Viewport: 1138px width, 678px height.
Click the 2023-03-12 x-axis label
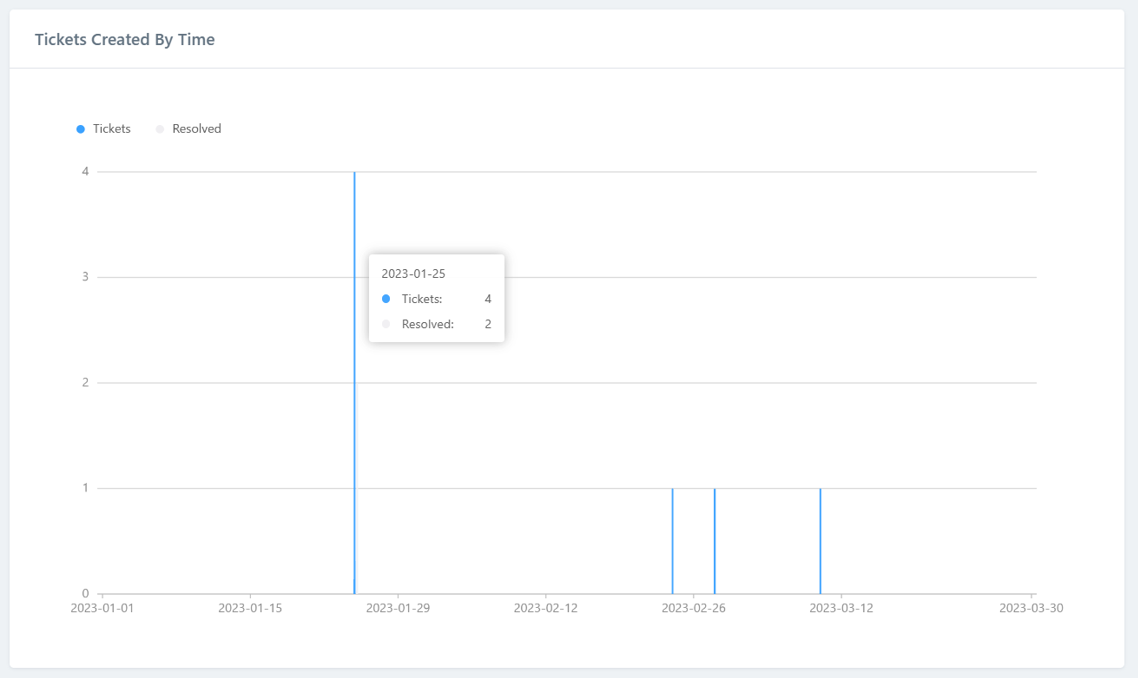coord(841,608)
